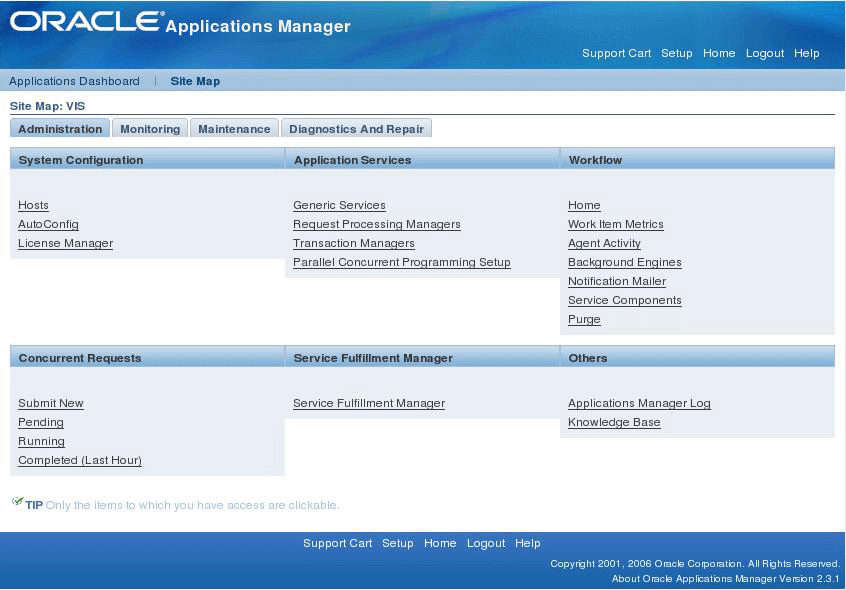The height and width of the screenshot is (590, 846).
Task: Submit New concurrent request
Action: (51, 403)
